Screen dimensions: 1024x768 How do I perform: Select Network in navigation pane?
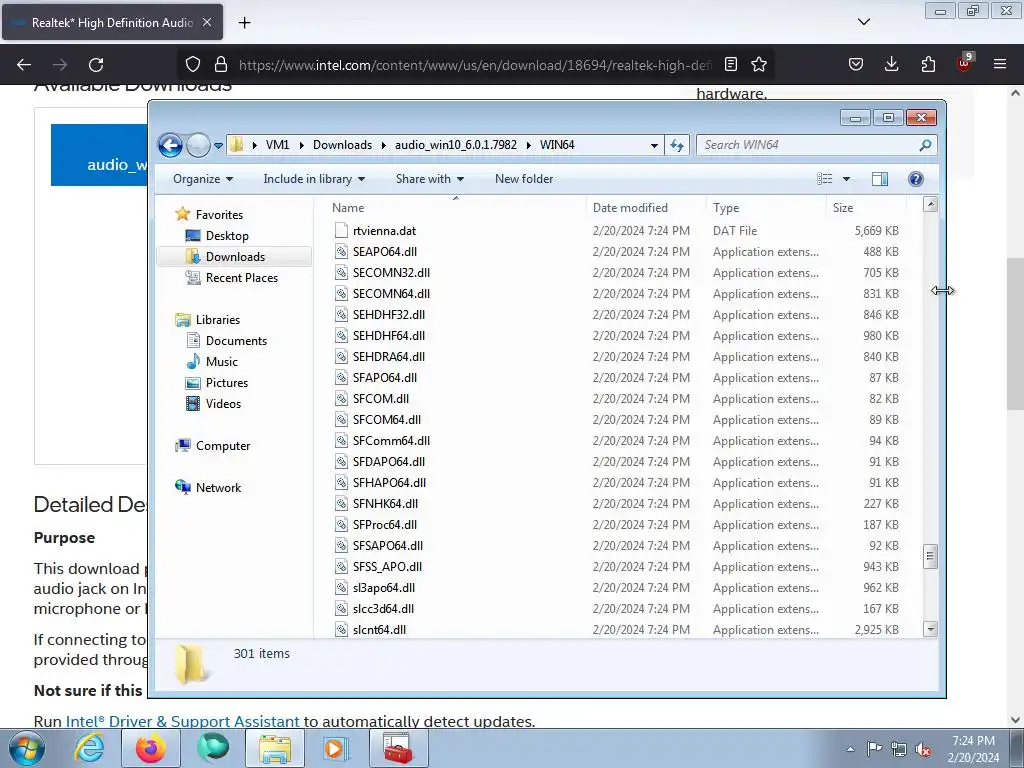click(218, 488)
